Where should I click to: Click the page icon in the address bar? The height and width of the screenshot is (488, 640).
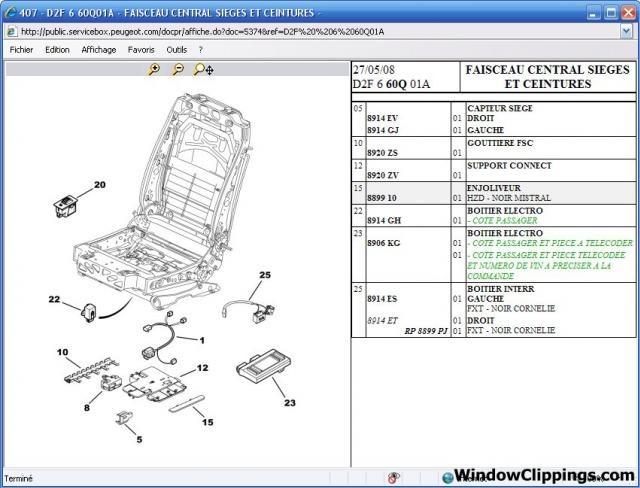(11, 31)
